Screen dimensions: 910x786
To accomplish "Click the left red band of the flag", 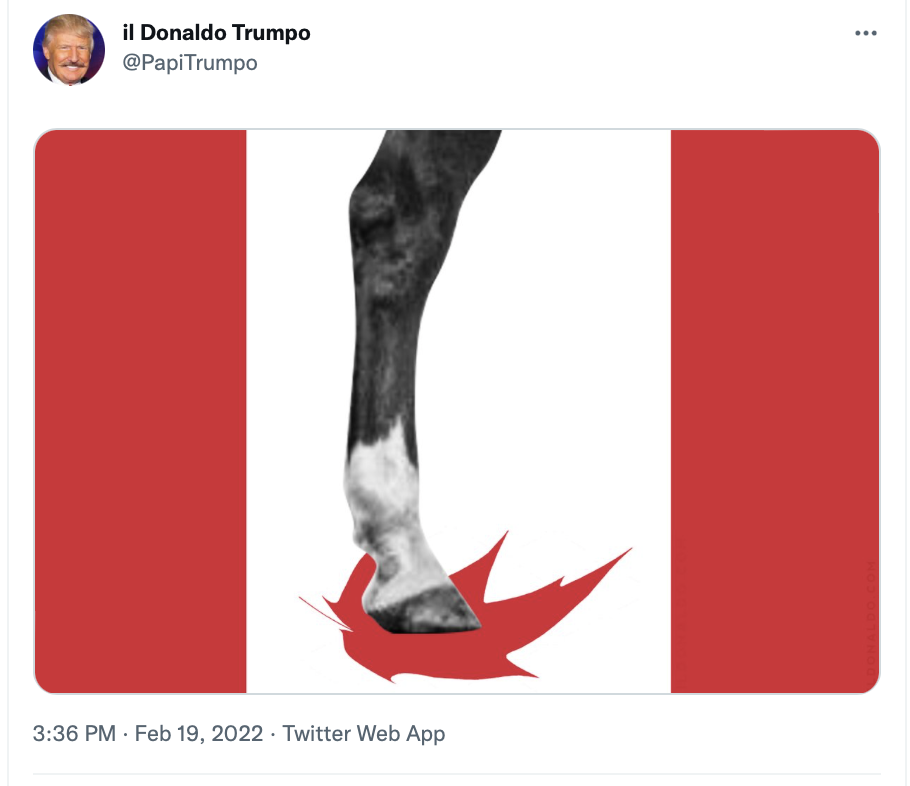I will coord(140,411).
